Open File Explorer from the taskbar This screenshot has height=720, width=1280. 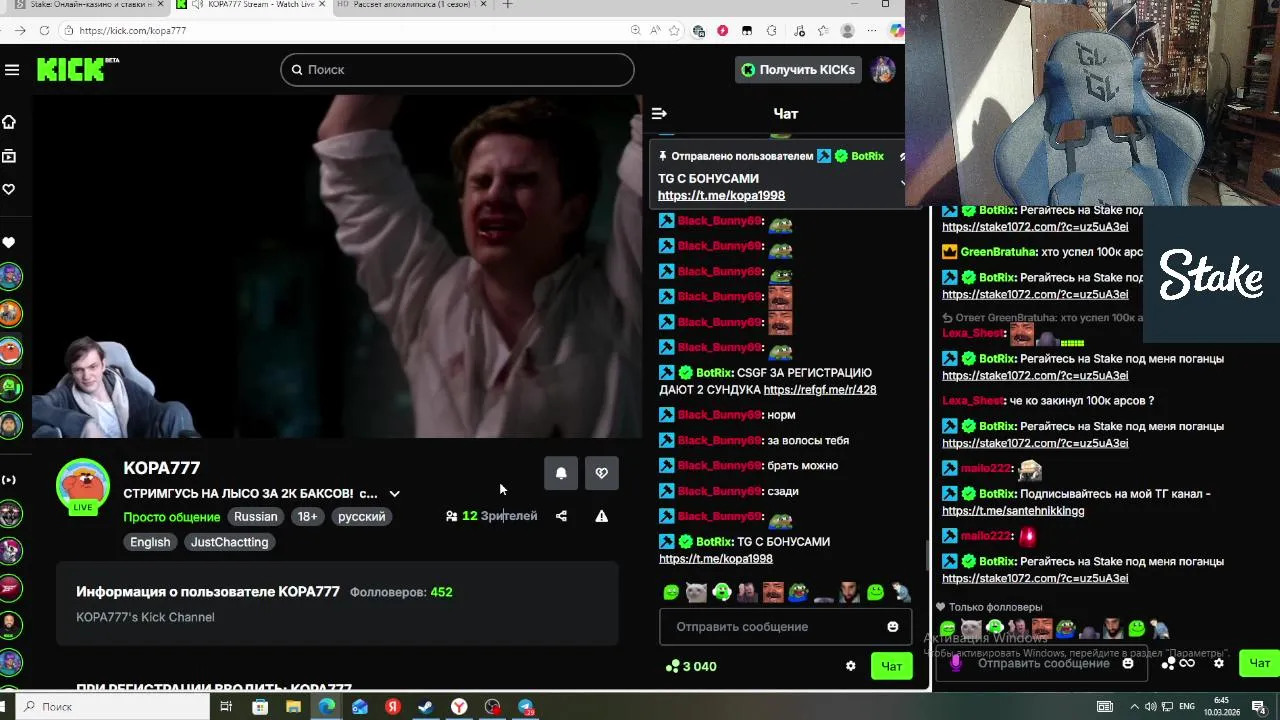pos(293,707)
